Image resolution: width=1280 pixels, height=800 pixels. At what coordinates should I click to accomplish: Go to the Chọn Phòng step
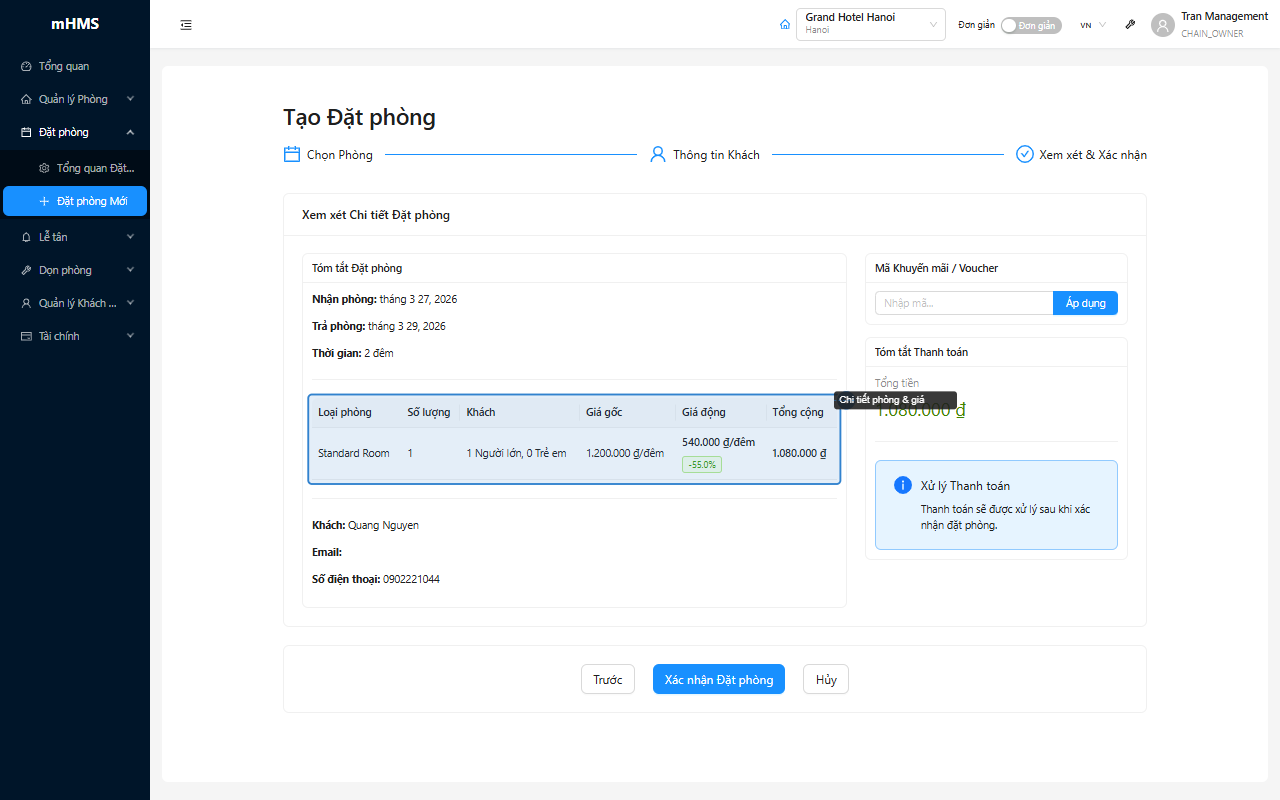328,155
